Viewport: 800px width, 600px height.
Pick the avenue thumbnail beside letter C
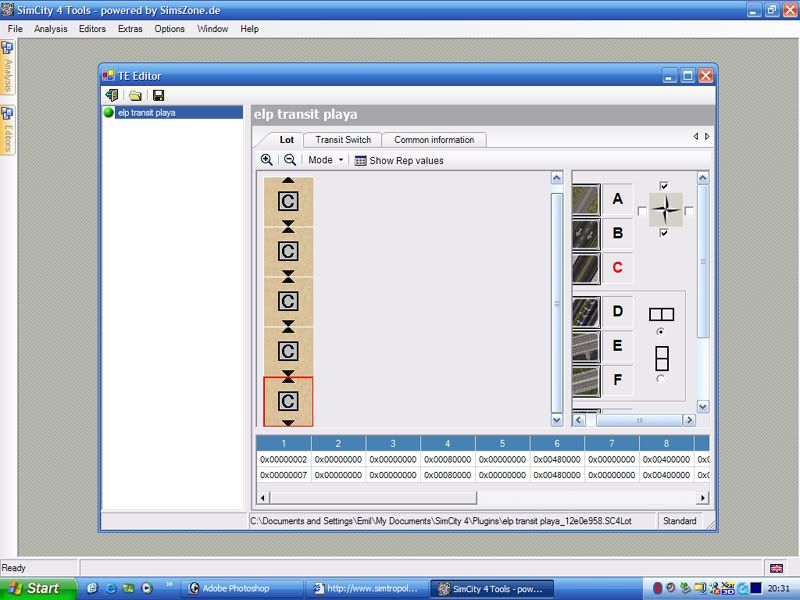click(x=586, y=268)
